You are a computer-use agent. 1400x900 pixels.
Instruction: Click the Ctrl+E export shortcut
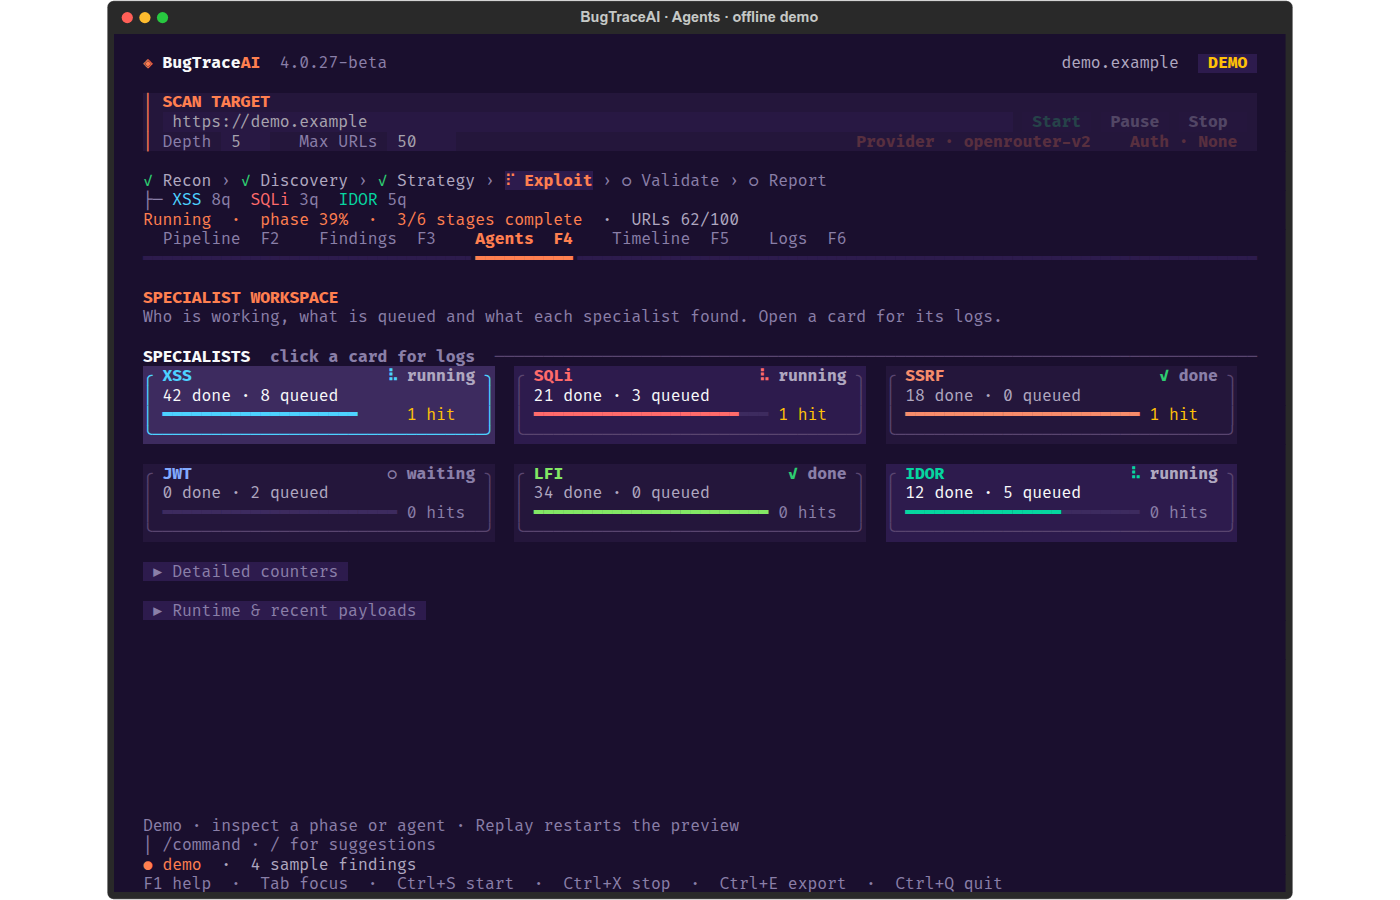[x=783, y=884]
